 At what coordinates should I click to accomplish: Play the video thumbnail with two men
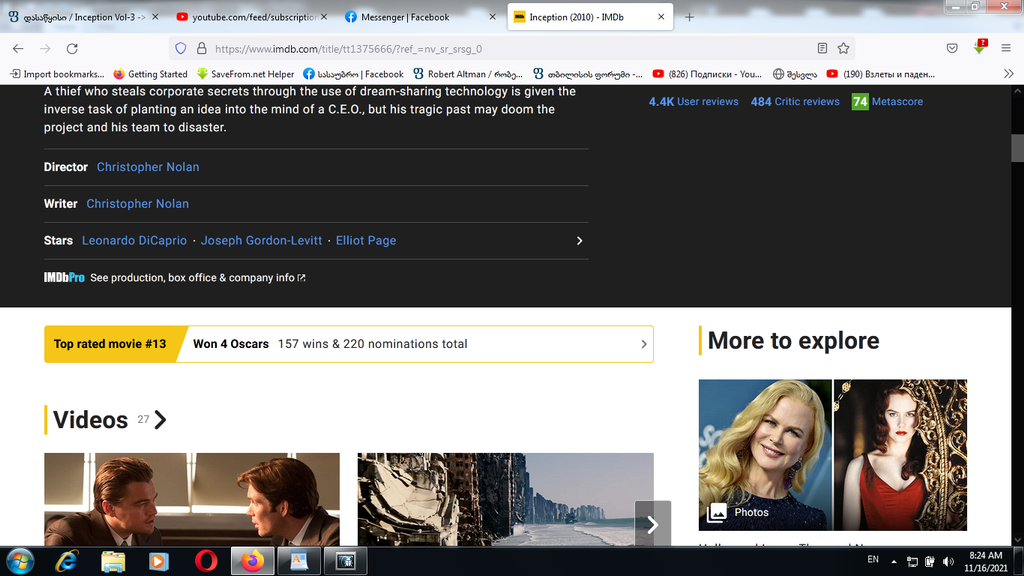coord(192,500)
